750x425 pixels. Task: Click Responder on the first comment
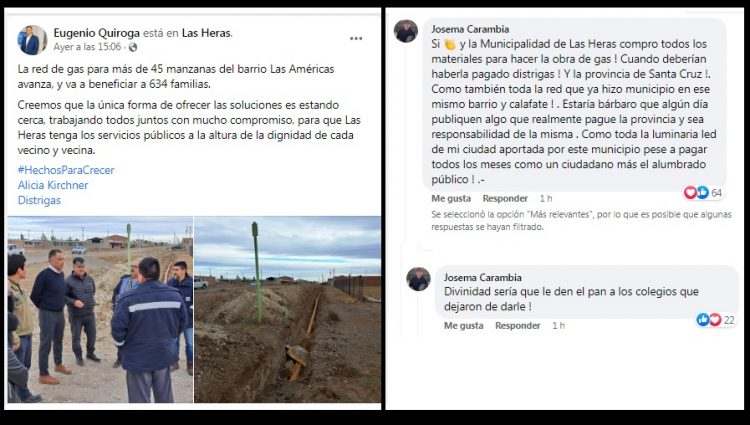tap(505, 198)
